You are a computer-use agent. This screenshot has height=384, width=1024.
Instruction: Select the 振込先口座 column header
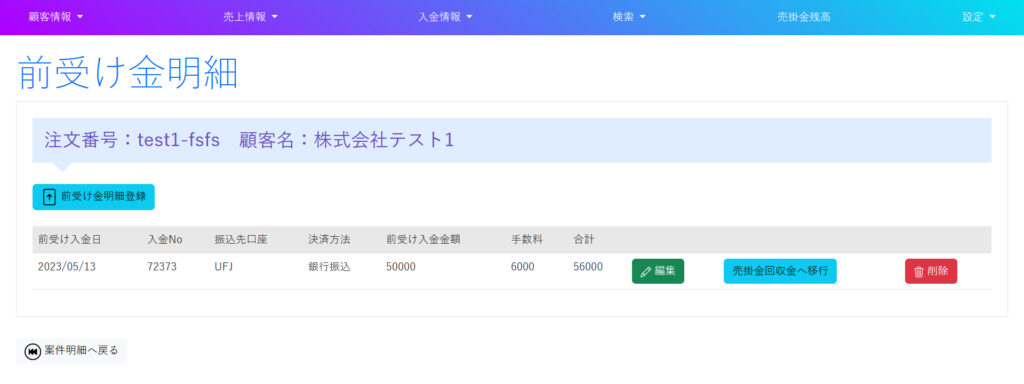click(x=241, y=240)
